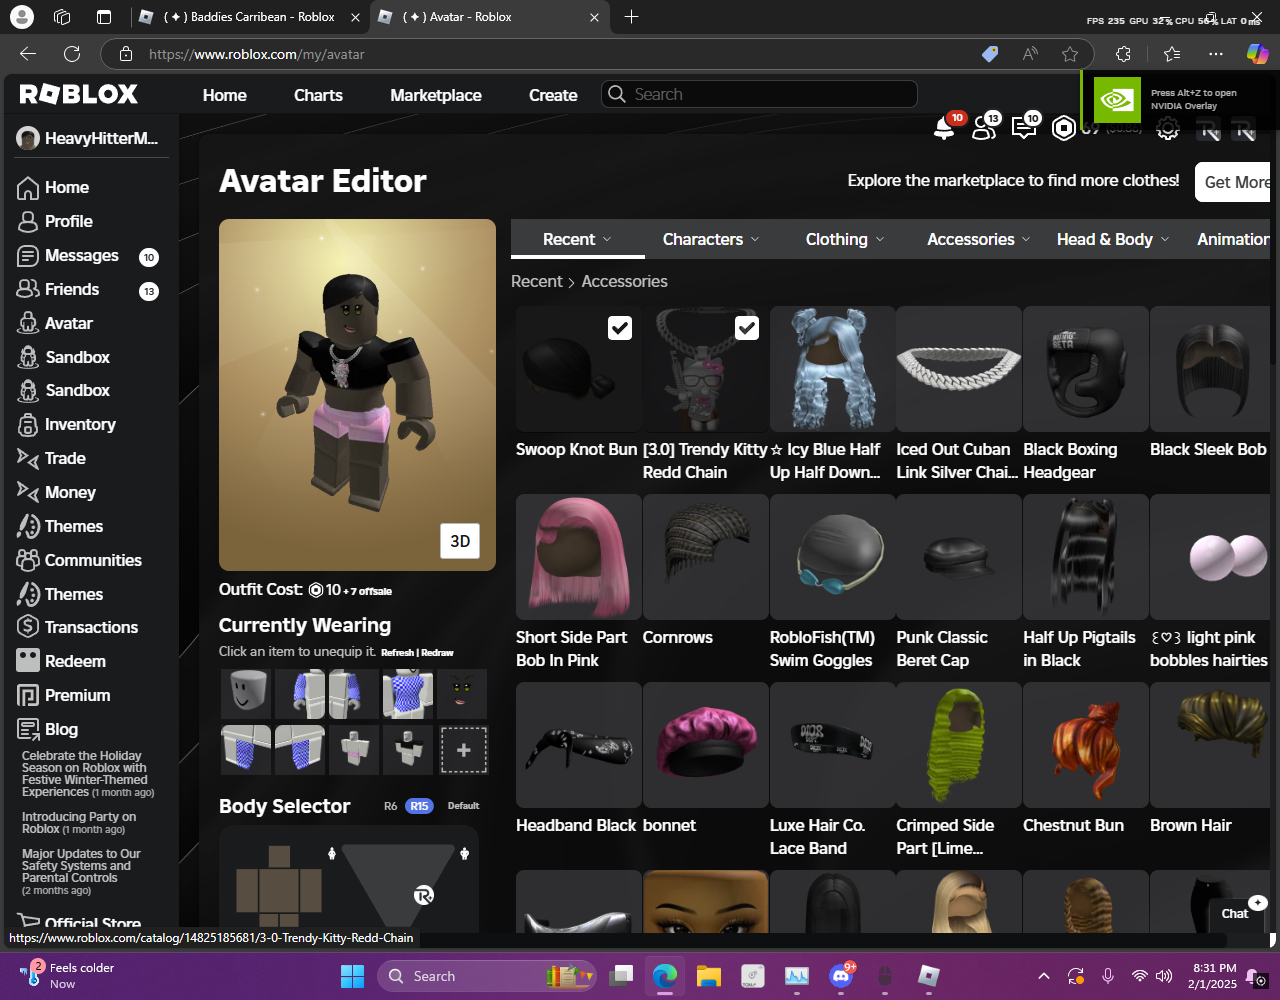The width and height of the screenshot is (1280, 1000).
Task: Click the Refresh link under Currently Wearing
Action: pos(397,653)
